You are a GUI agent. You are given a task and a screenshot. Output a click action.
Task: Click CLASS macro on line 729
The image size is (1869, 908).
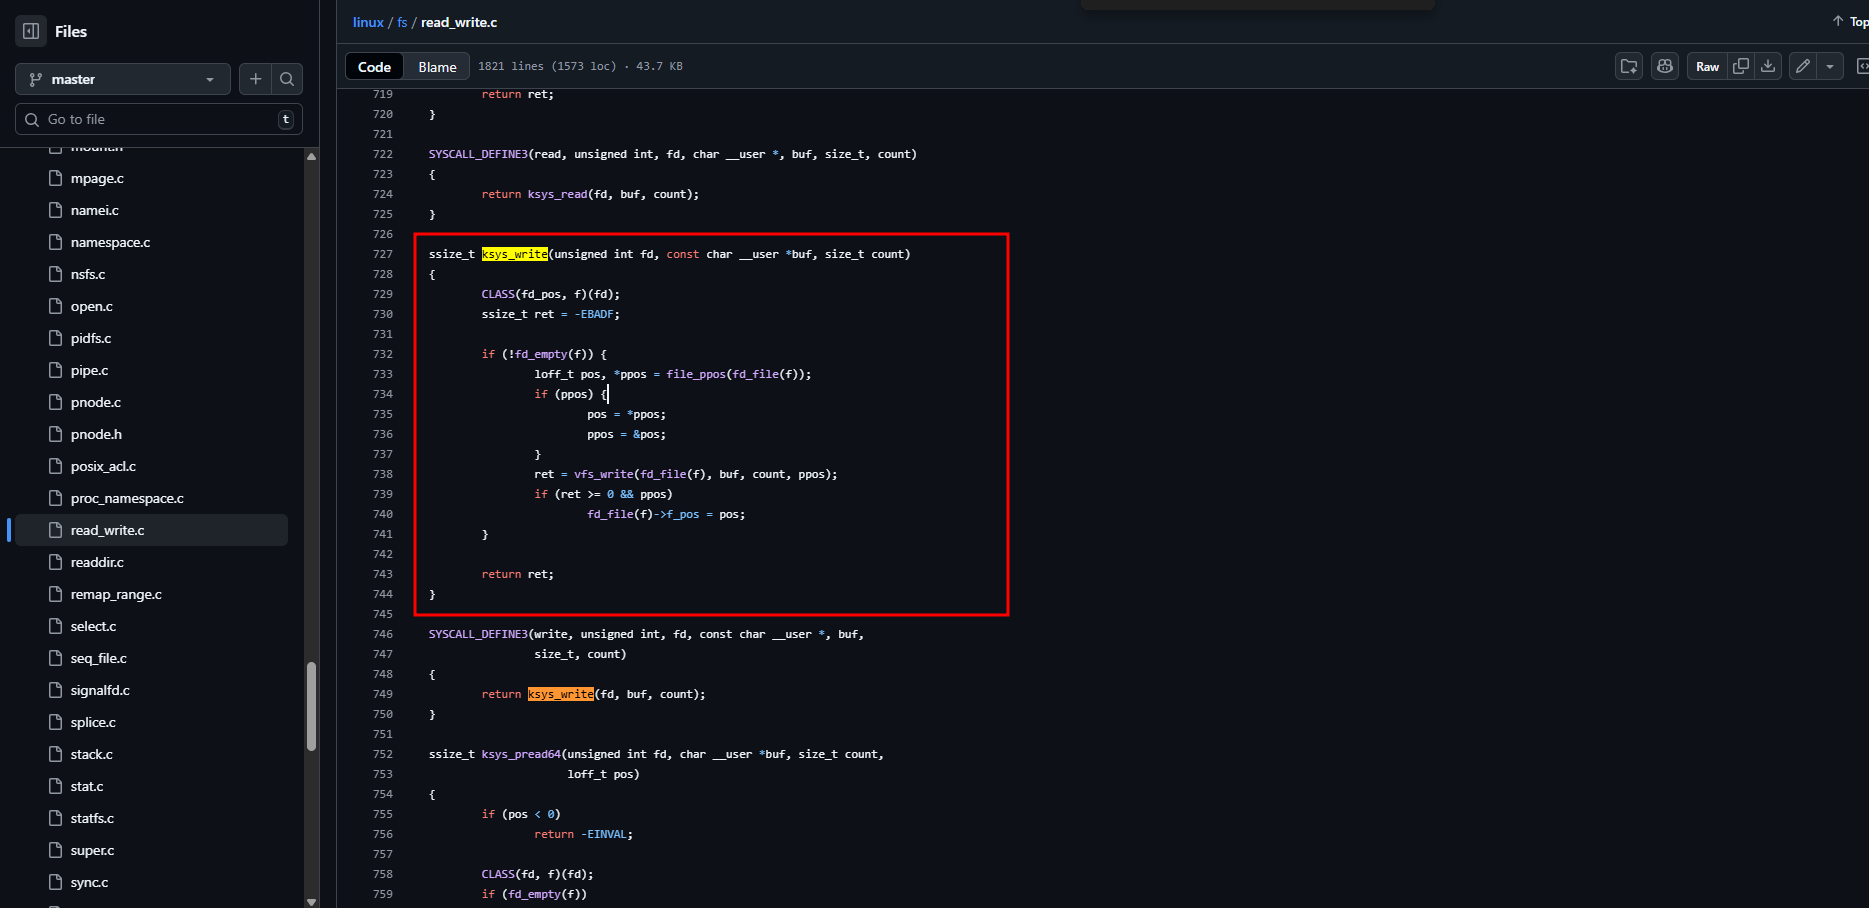[498, 294]
